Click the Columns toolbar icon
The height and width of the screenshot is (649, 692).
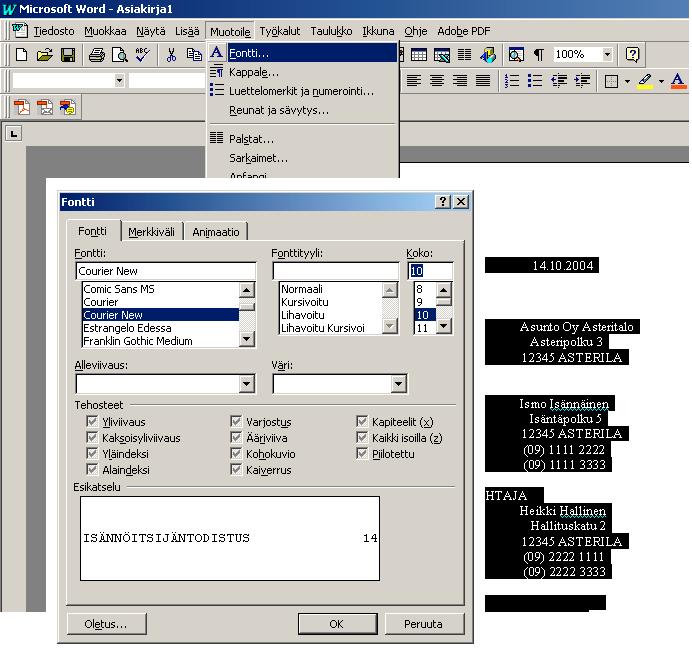tap(464, 55)
